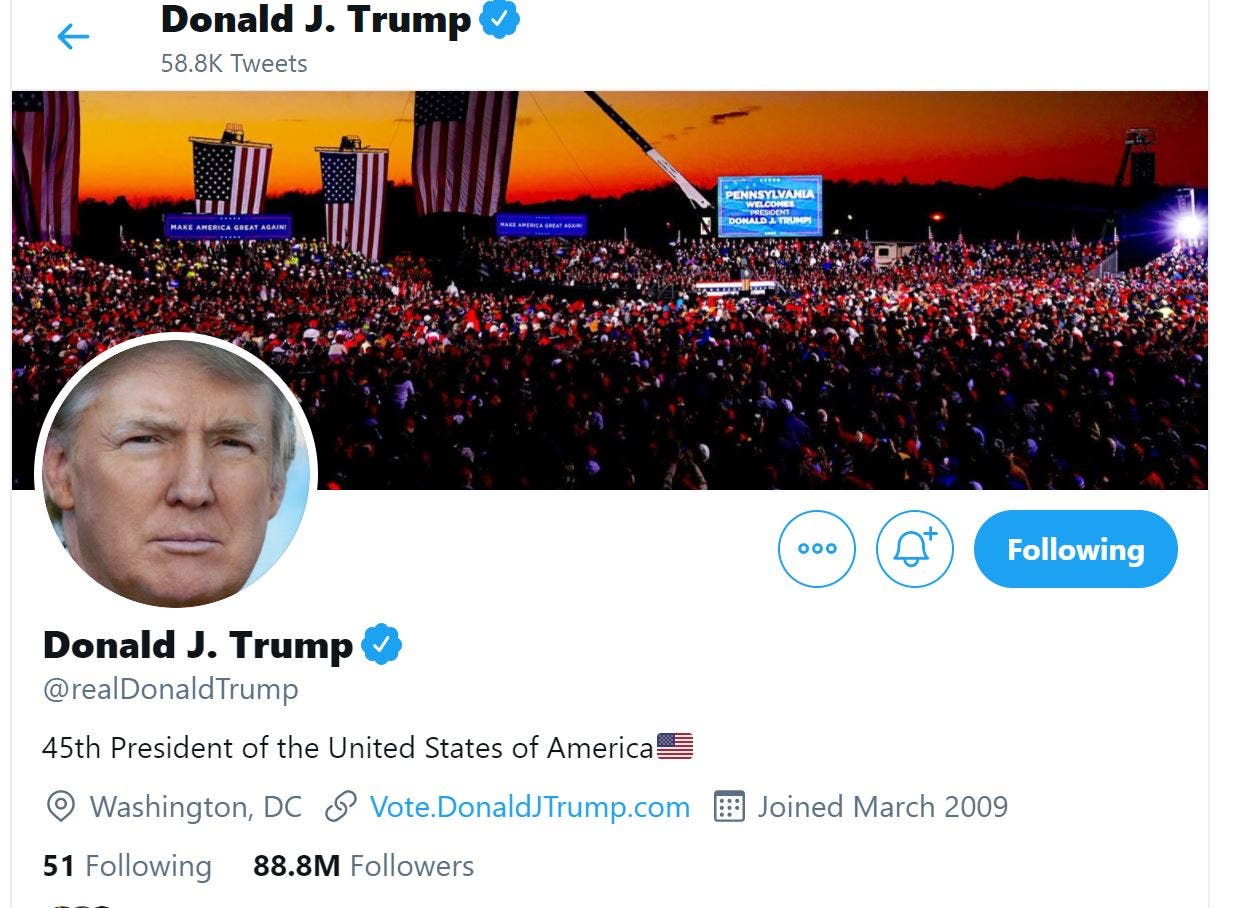The width and height of the screenshot is (1237, 908).
Task: Click the calendar icon next to the join date
Action: coord(730,807)
